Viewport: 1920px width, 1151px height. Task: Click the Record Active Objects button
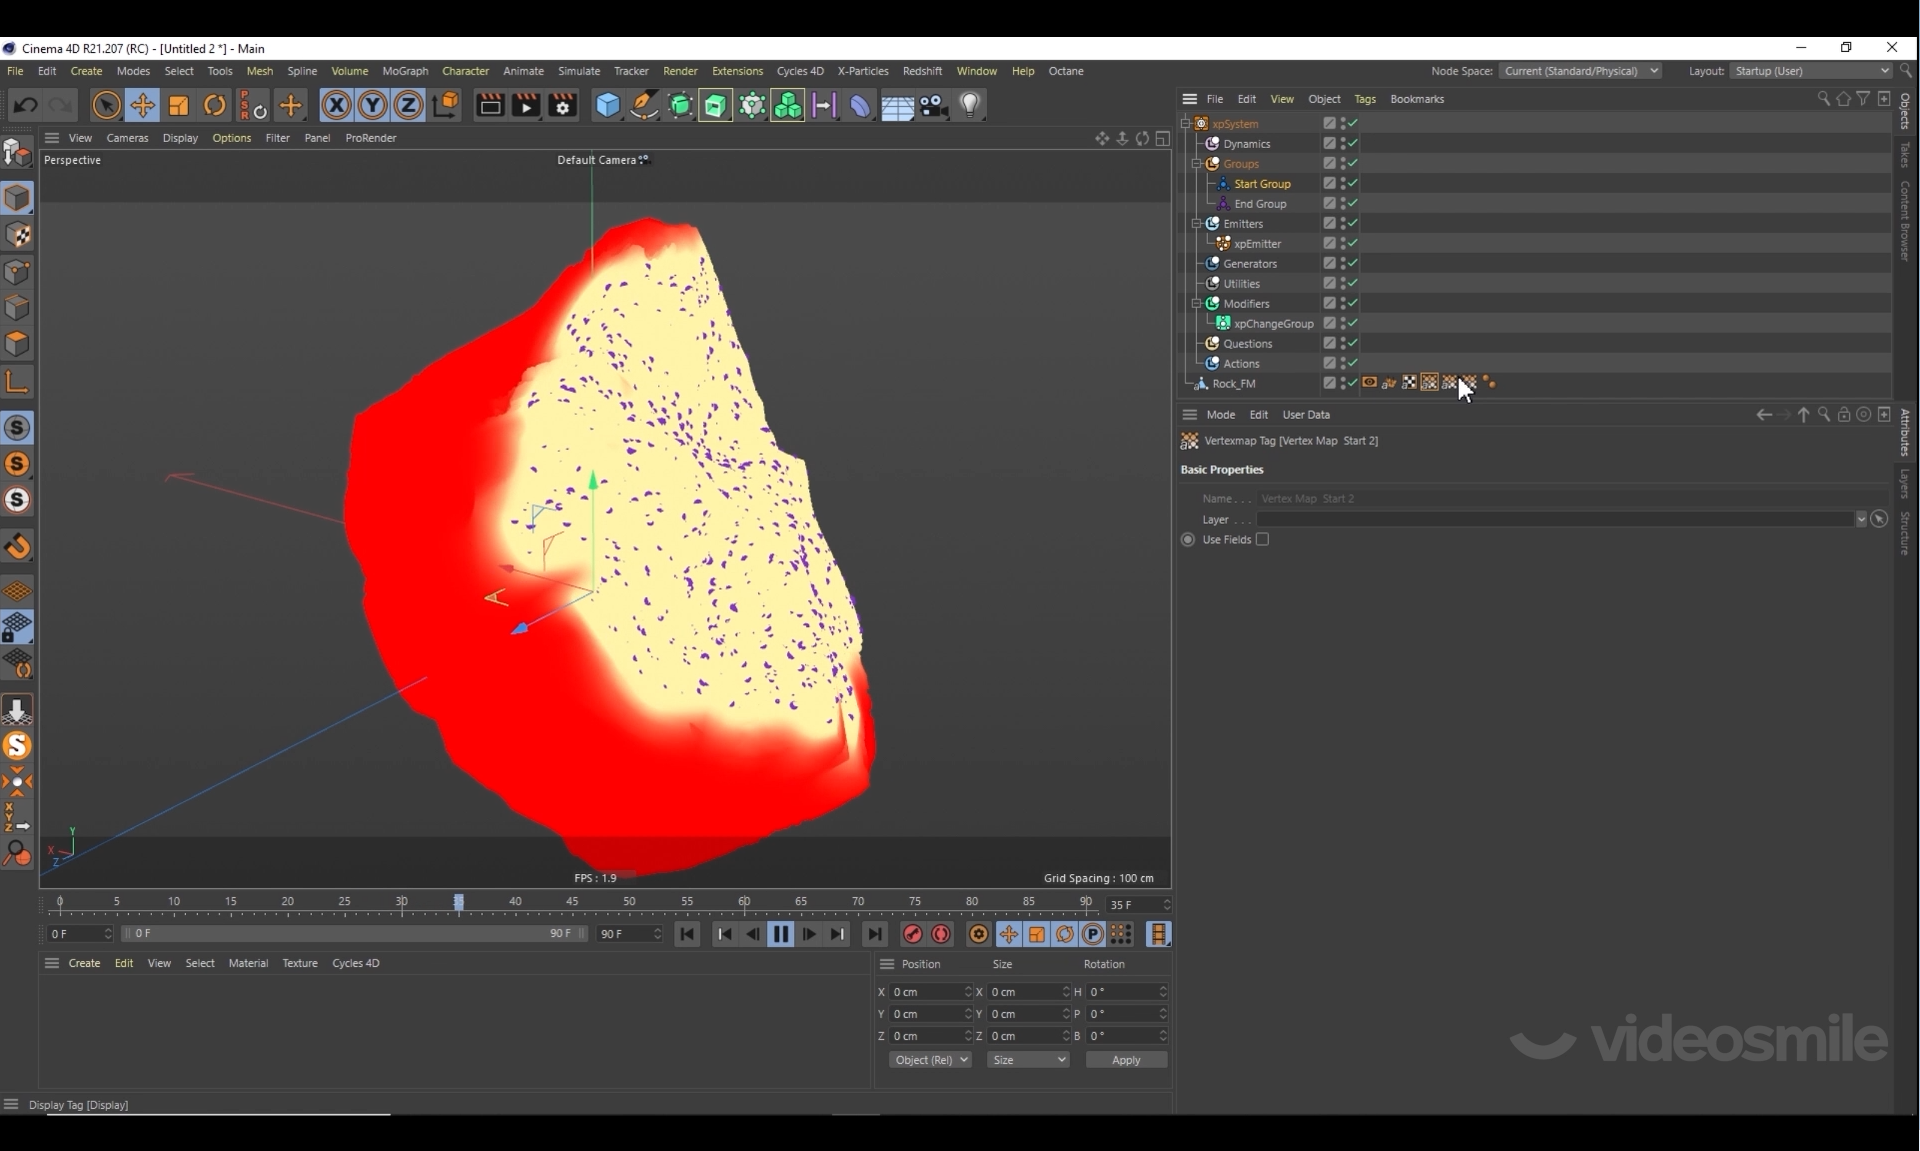(912, 934)
